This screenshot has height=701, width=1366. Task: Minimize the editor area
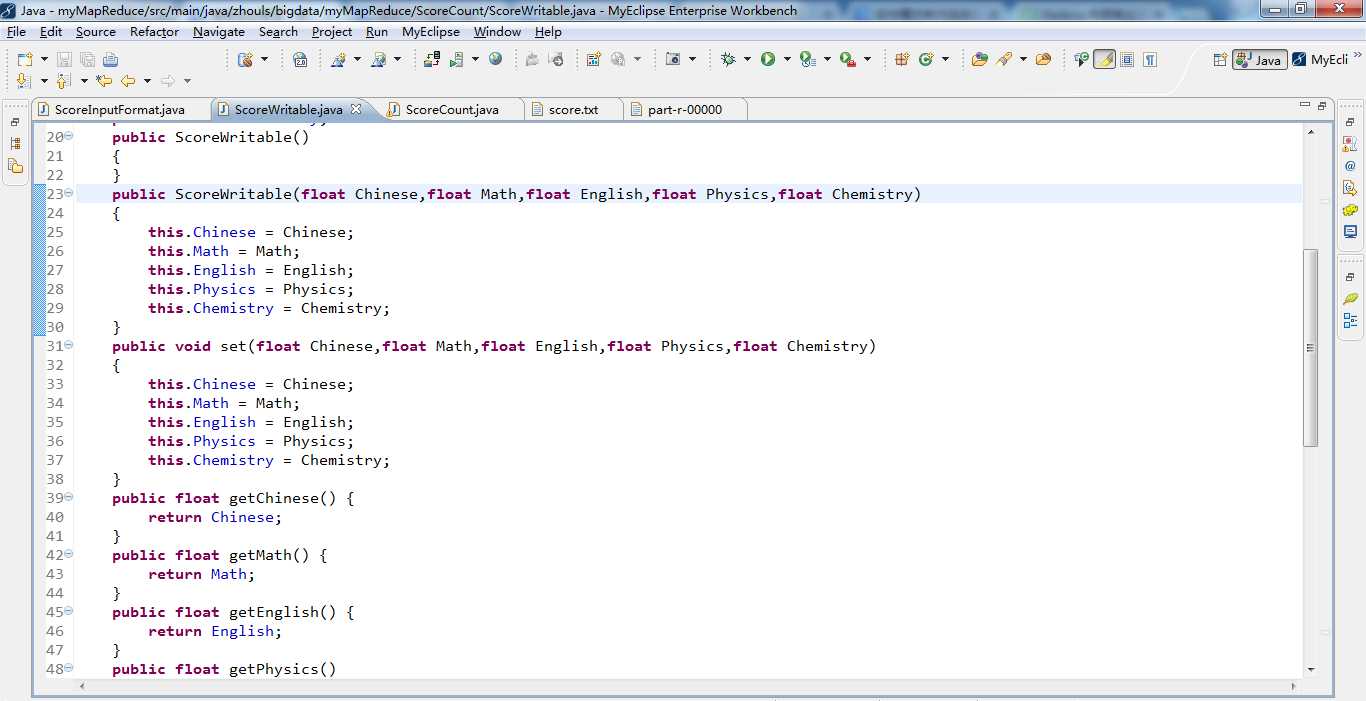pos(1304,104)
